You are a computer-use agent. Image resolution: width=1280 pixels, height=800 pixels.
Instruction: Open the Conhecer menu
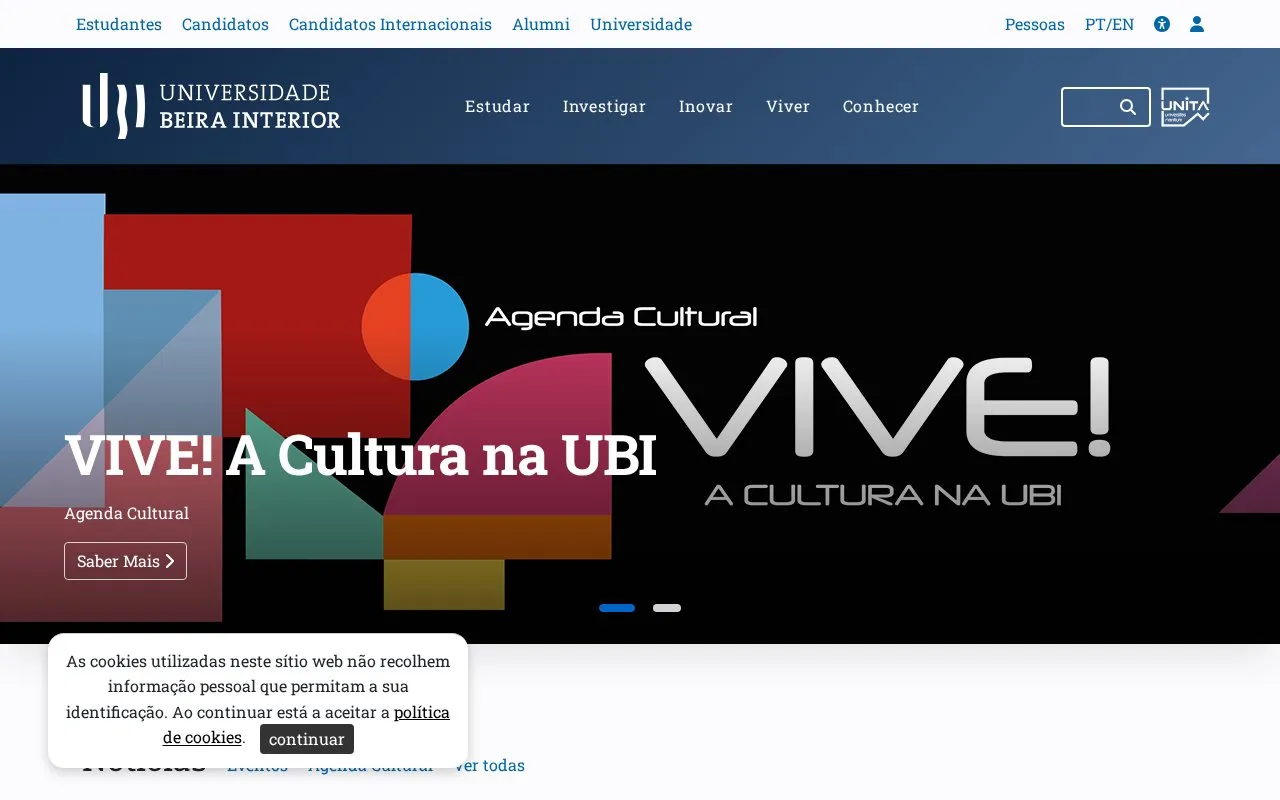(881, 106)
